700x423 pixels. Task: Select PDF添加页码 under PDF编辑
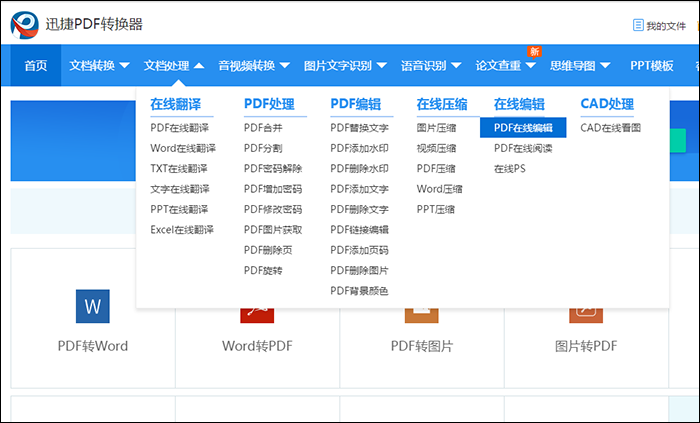point(359,250)
